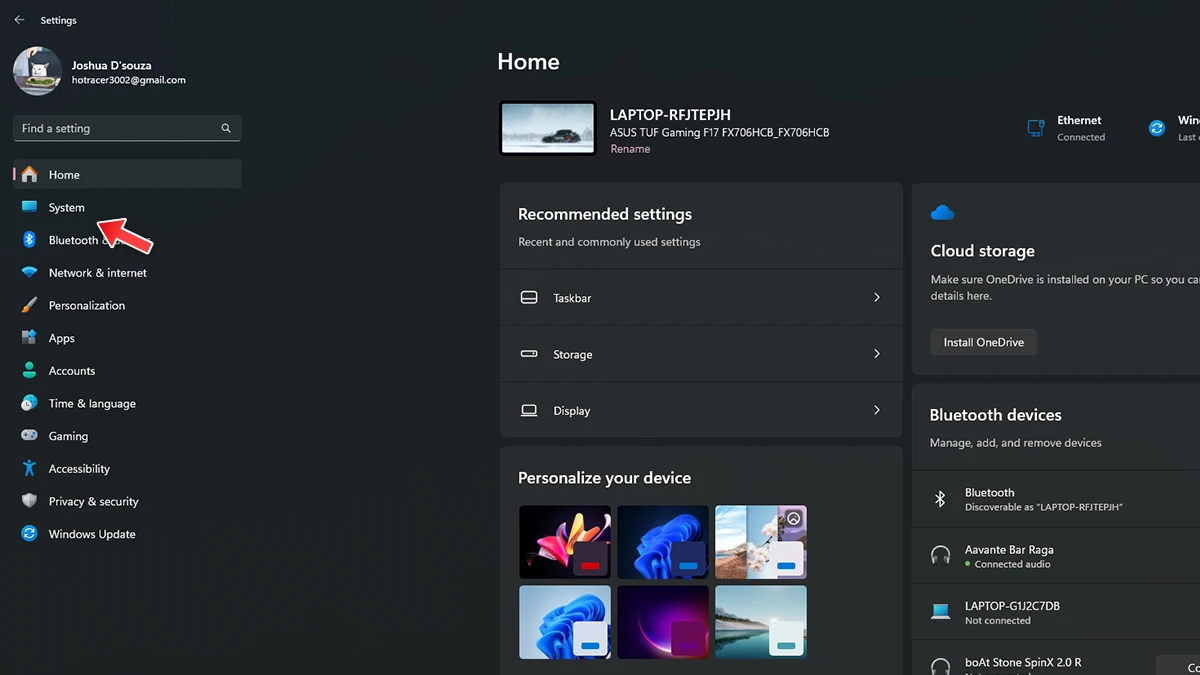Select the light blue Windows bloom theme
Viewport: 1200px width, 675px height.
click(565, 622)
